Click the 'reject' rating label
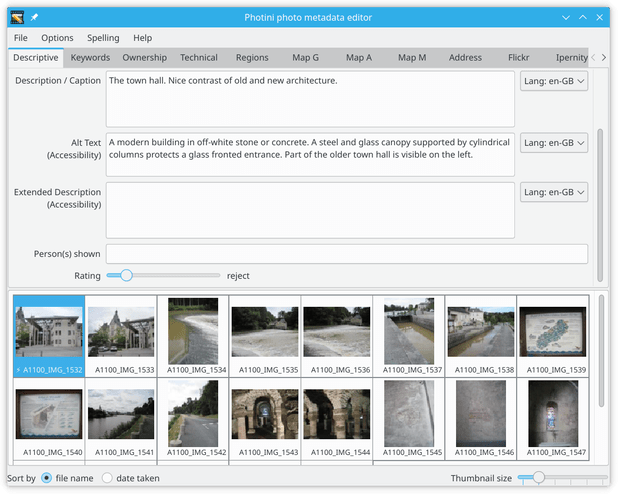Viewport: 618px width, 494px height. (x=238, y=276)
